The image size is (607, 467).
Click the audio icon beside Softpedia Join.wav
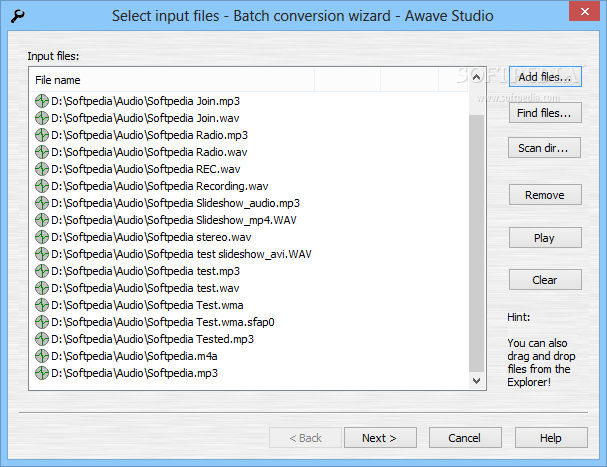41,118
